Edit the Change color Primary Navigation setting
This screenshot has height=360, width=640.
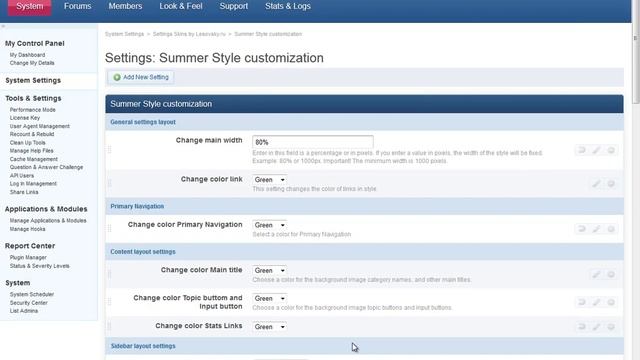pos(596,229)
